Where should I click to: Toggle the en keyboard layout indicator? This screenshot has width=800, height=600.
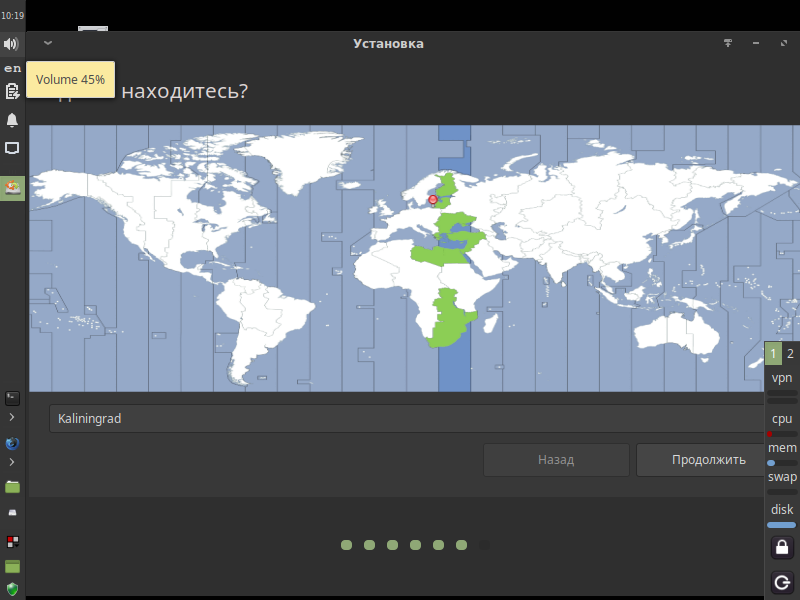[x=13, y=68]
